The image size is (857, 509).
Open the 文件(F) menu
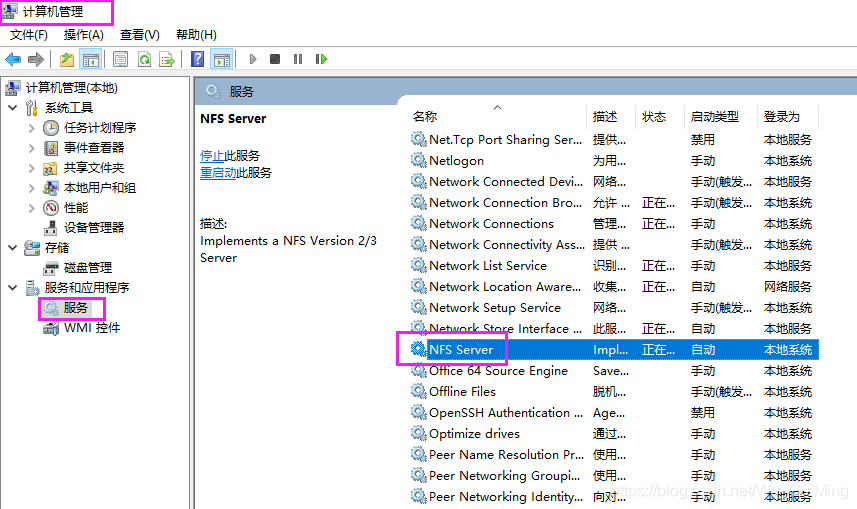coord(28,35)
